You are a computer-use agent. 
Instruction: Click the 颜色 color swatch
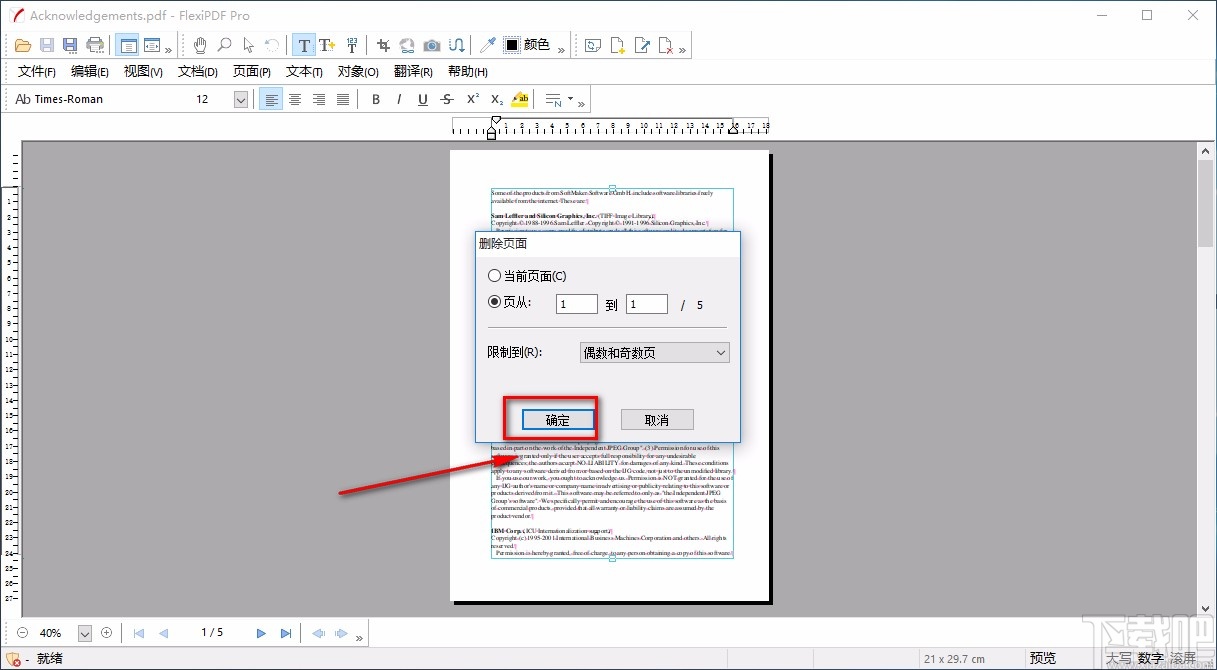click(511, 44)
